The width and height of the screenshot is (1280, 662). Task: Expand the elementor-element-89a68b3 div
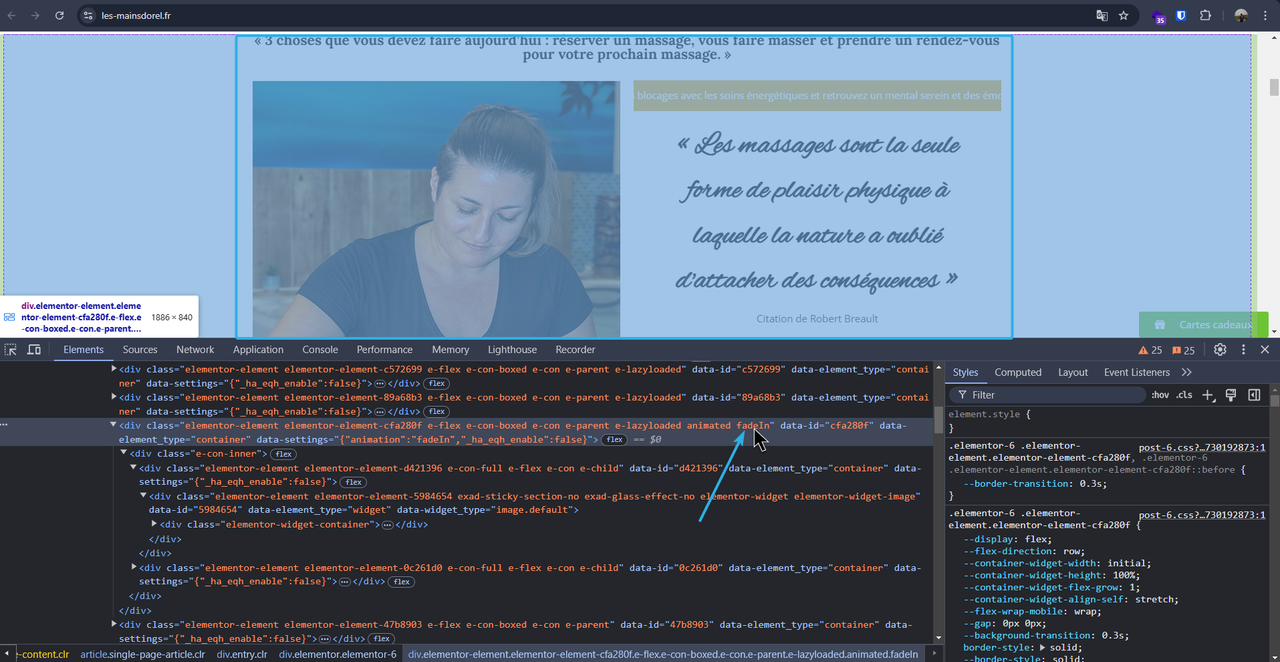tap(114, 397)
